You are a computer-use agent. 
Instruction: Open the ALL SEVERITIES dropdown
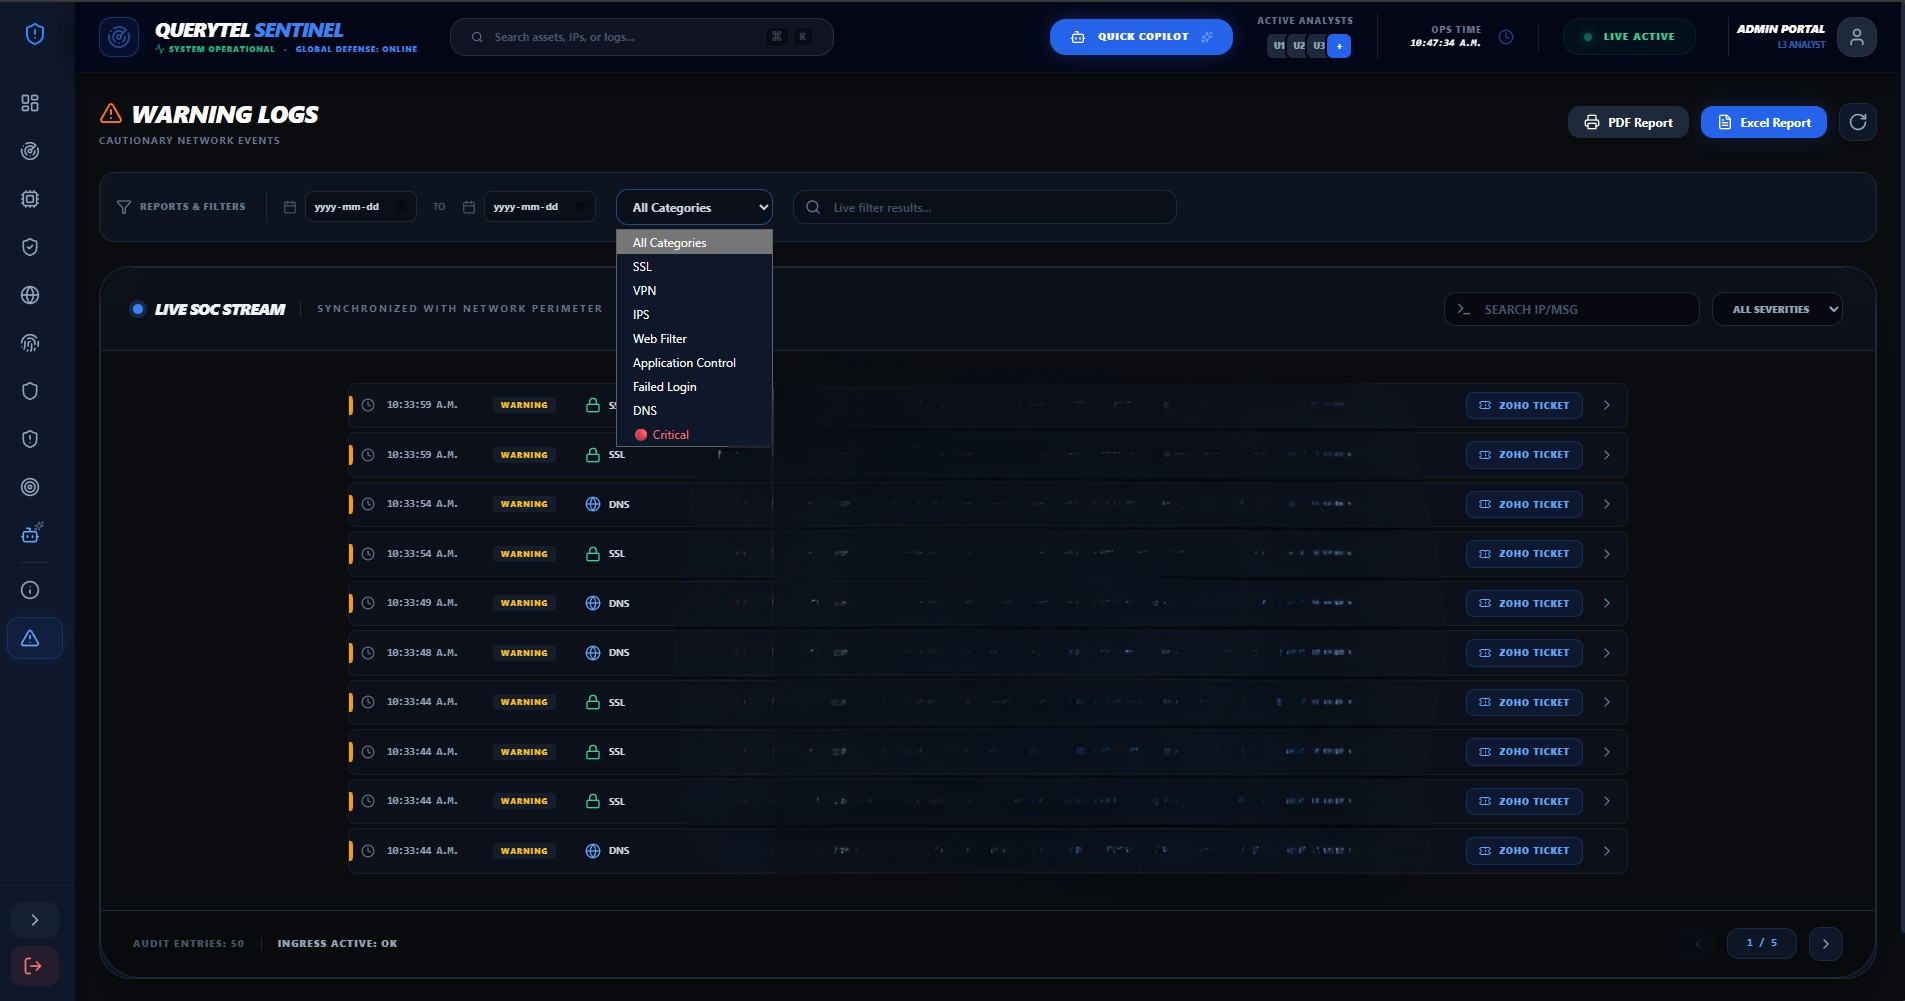point(1777,309)
